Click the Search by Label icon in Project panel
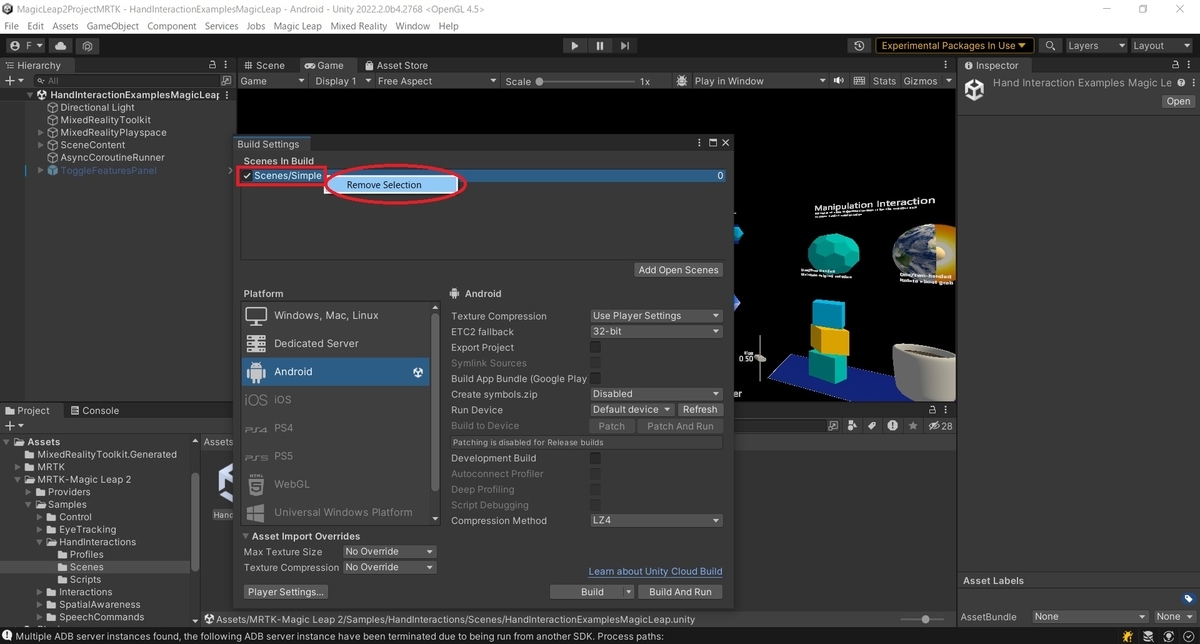 (x=872, y=426)
